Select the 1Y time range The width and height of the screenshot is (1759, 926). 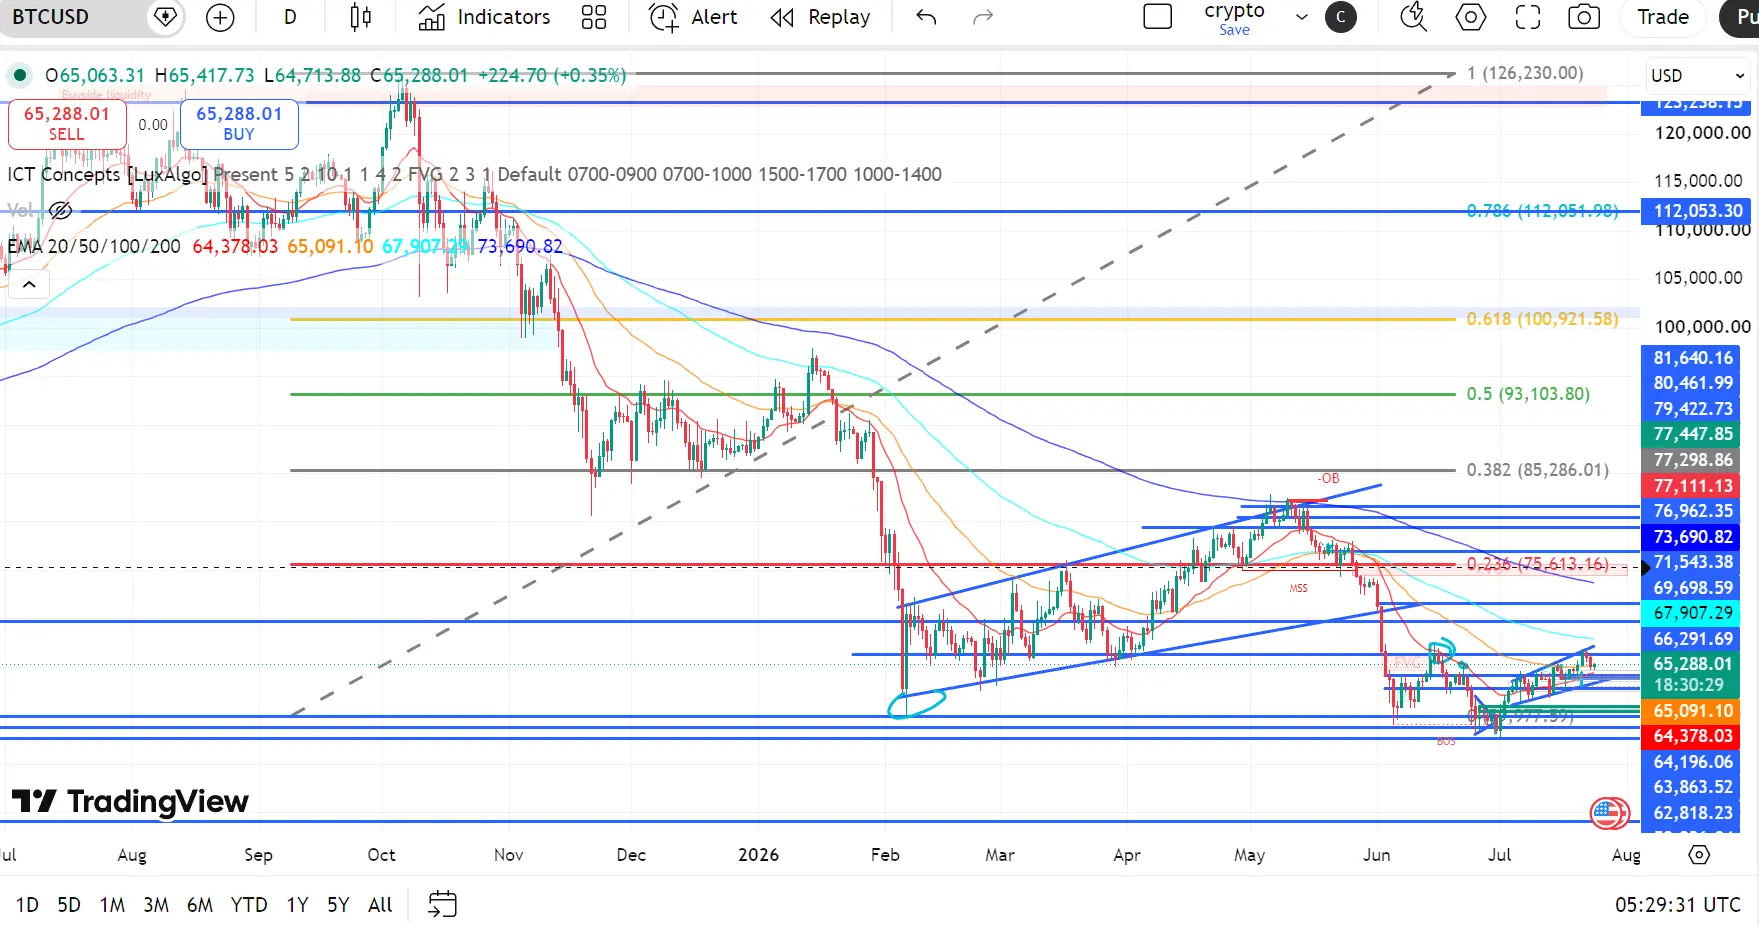(x=297, y=905)
